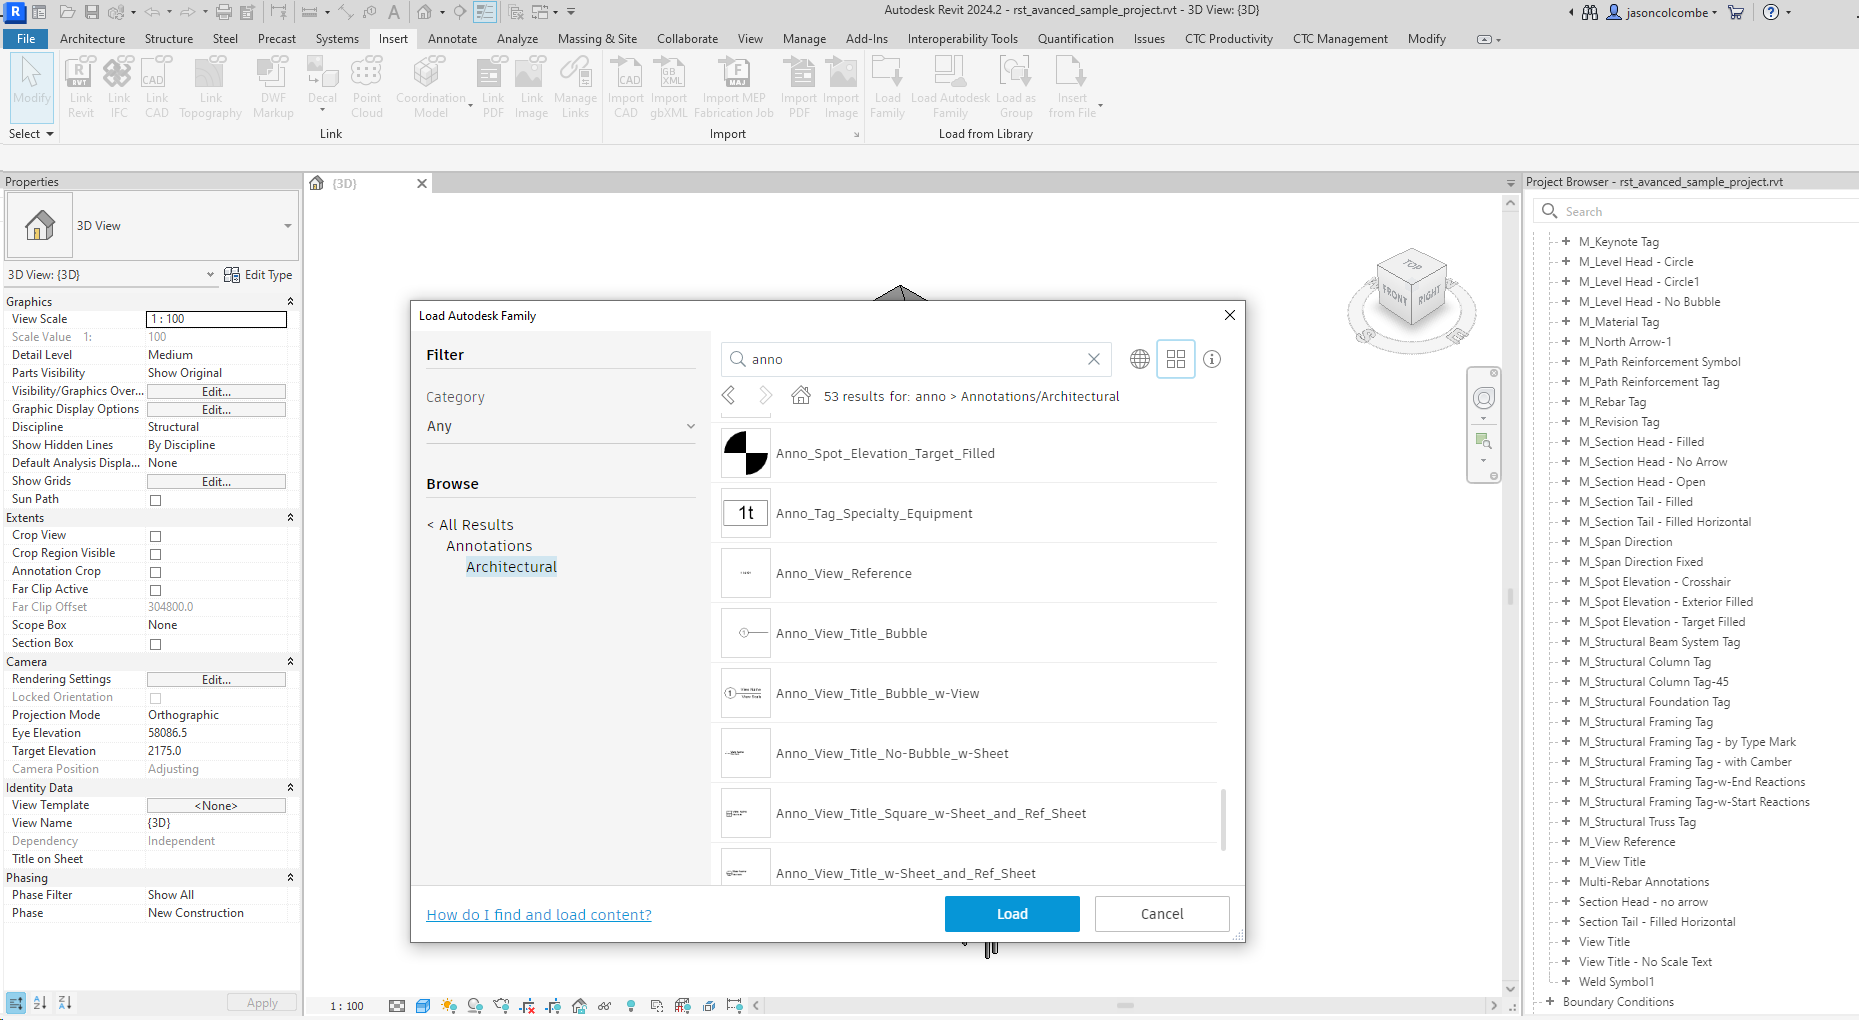Open the Point Cloud tool

point(366,87)
